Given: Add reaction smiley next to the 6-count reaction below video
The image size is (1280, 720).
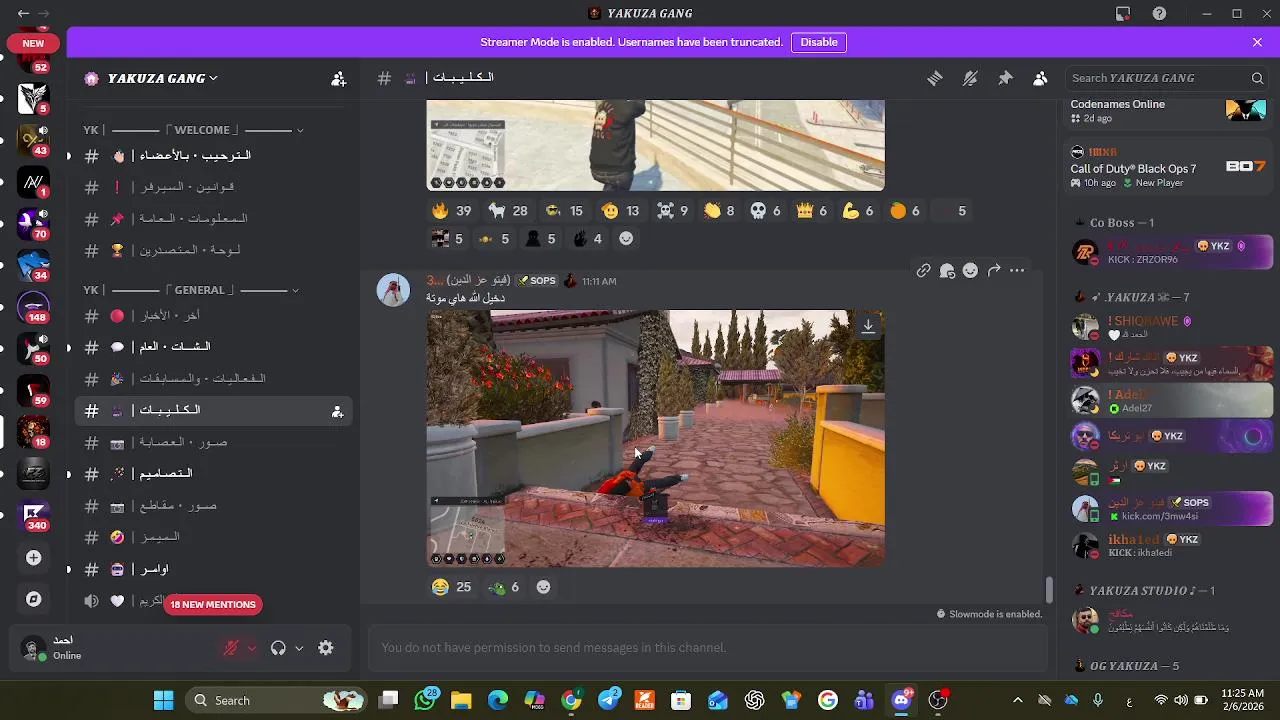Looking at the screenshot, I should point(543,587).
